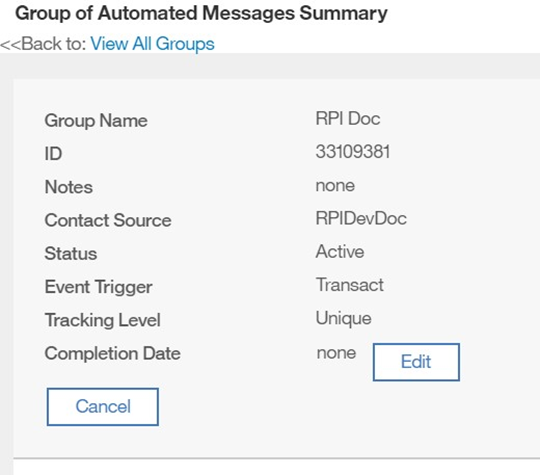Select the Completion Date label

coord(113,353)
